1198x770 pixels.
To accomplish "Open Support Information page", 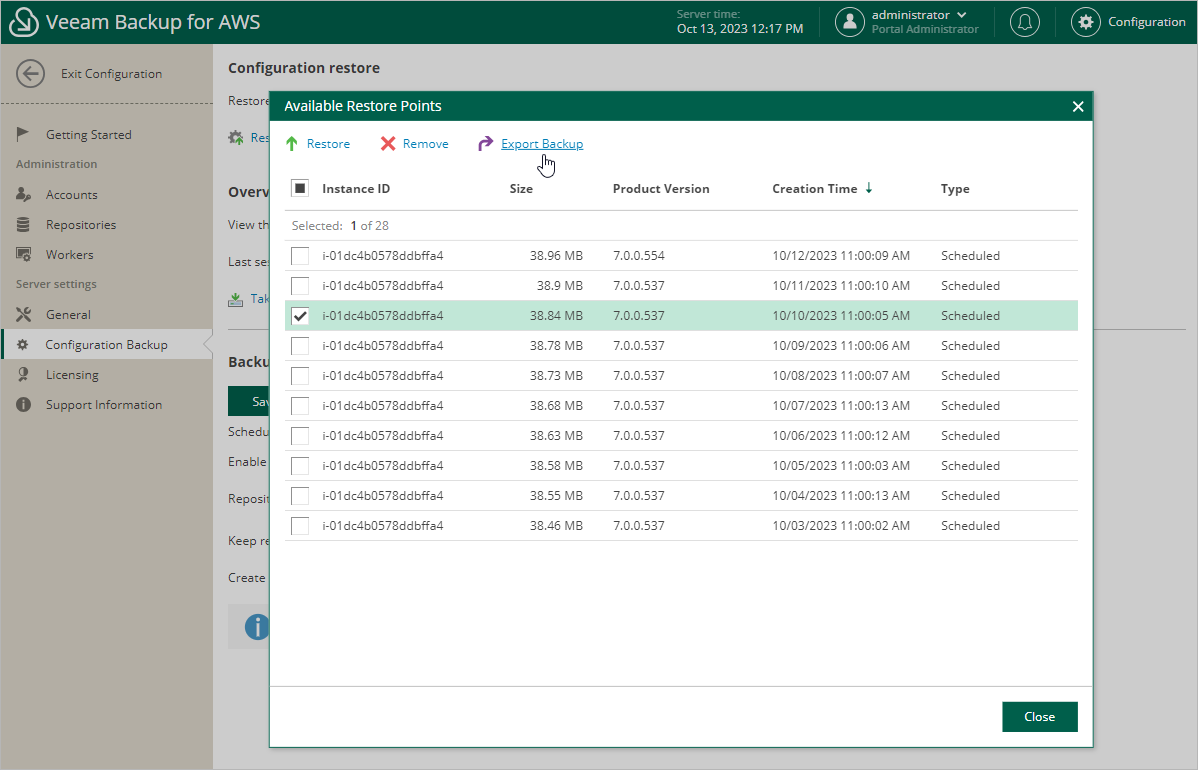I will 104,405.
